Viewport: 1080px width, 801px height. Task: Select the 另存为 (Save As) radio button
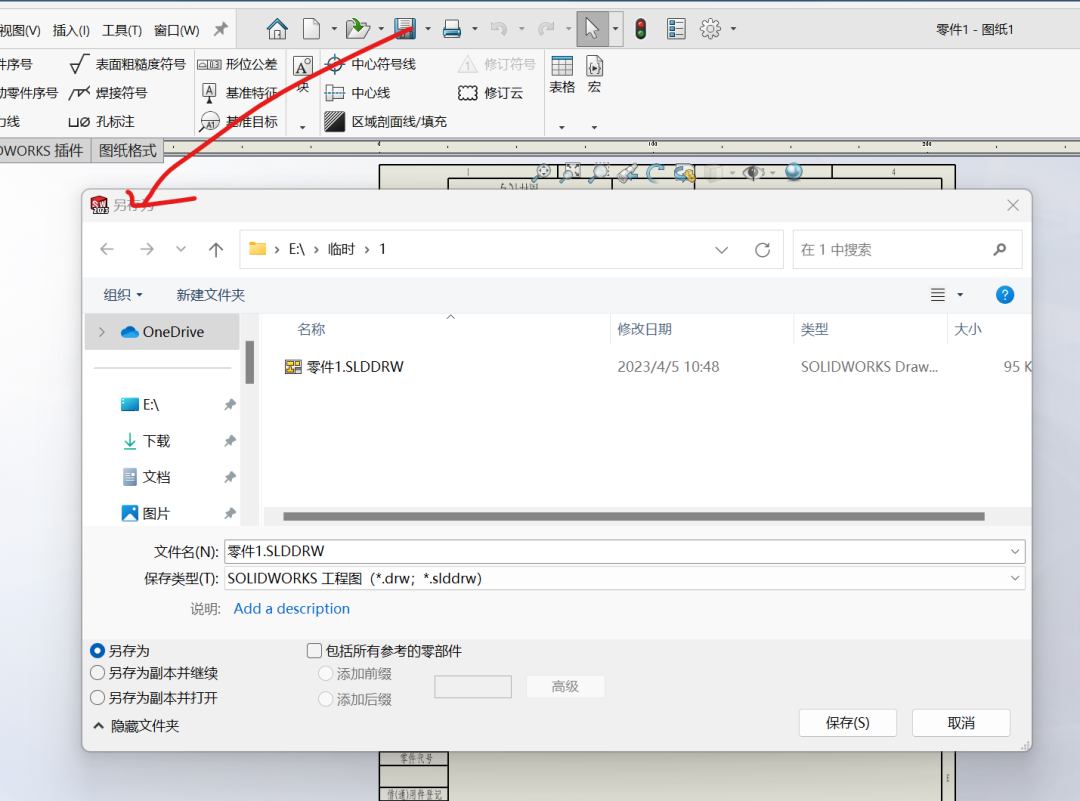98,651
